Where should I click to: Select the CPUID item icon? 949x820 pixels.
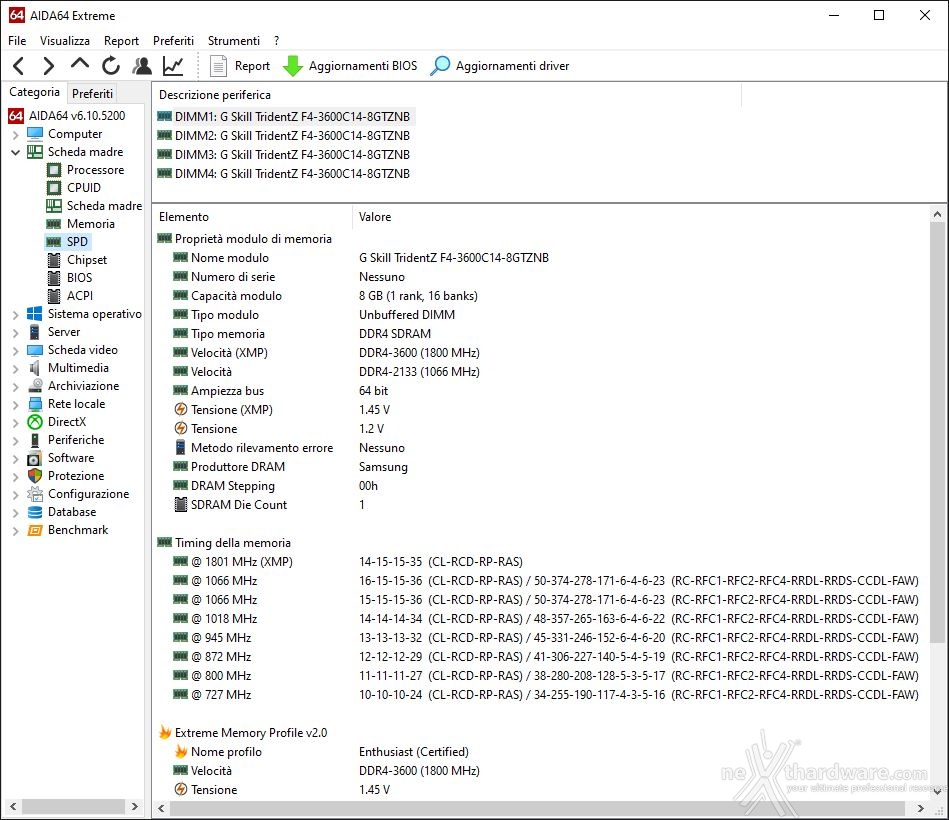tap(54, 188)
